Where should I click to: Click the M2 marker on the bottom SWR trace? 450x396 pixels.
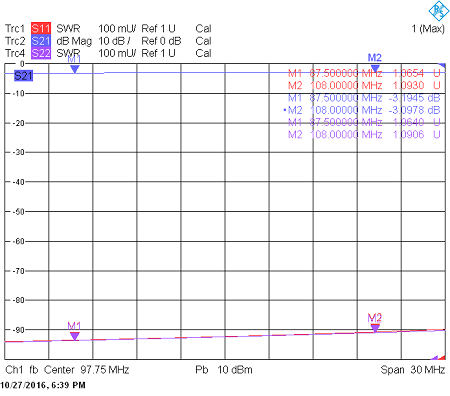(375, 328)
